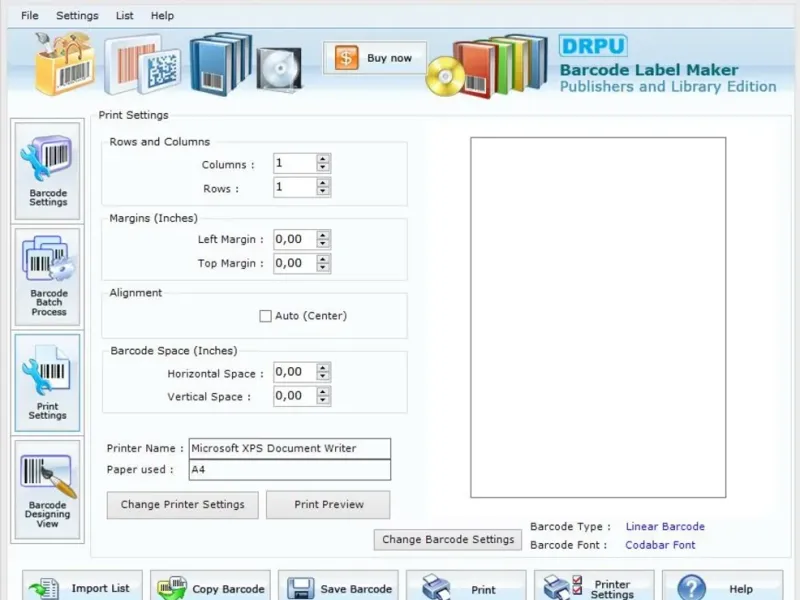Open the File menu
The width and height of the screenshot is (800, 600).
30,16
